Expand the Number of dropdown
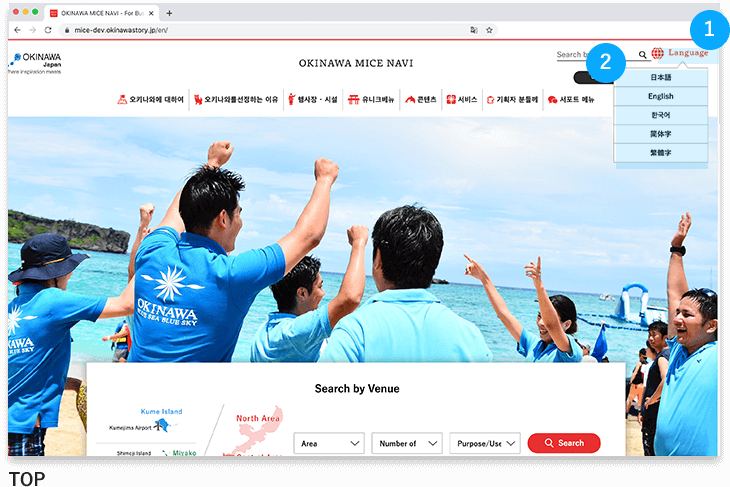 (406, 443)
